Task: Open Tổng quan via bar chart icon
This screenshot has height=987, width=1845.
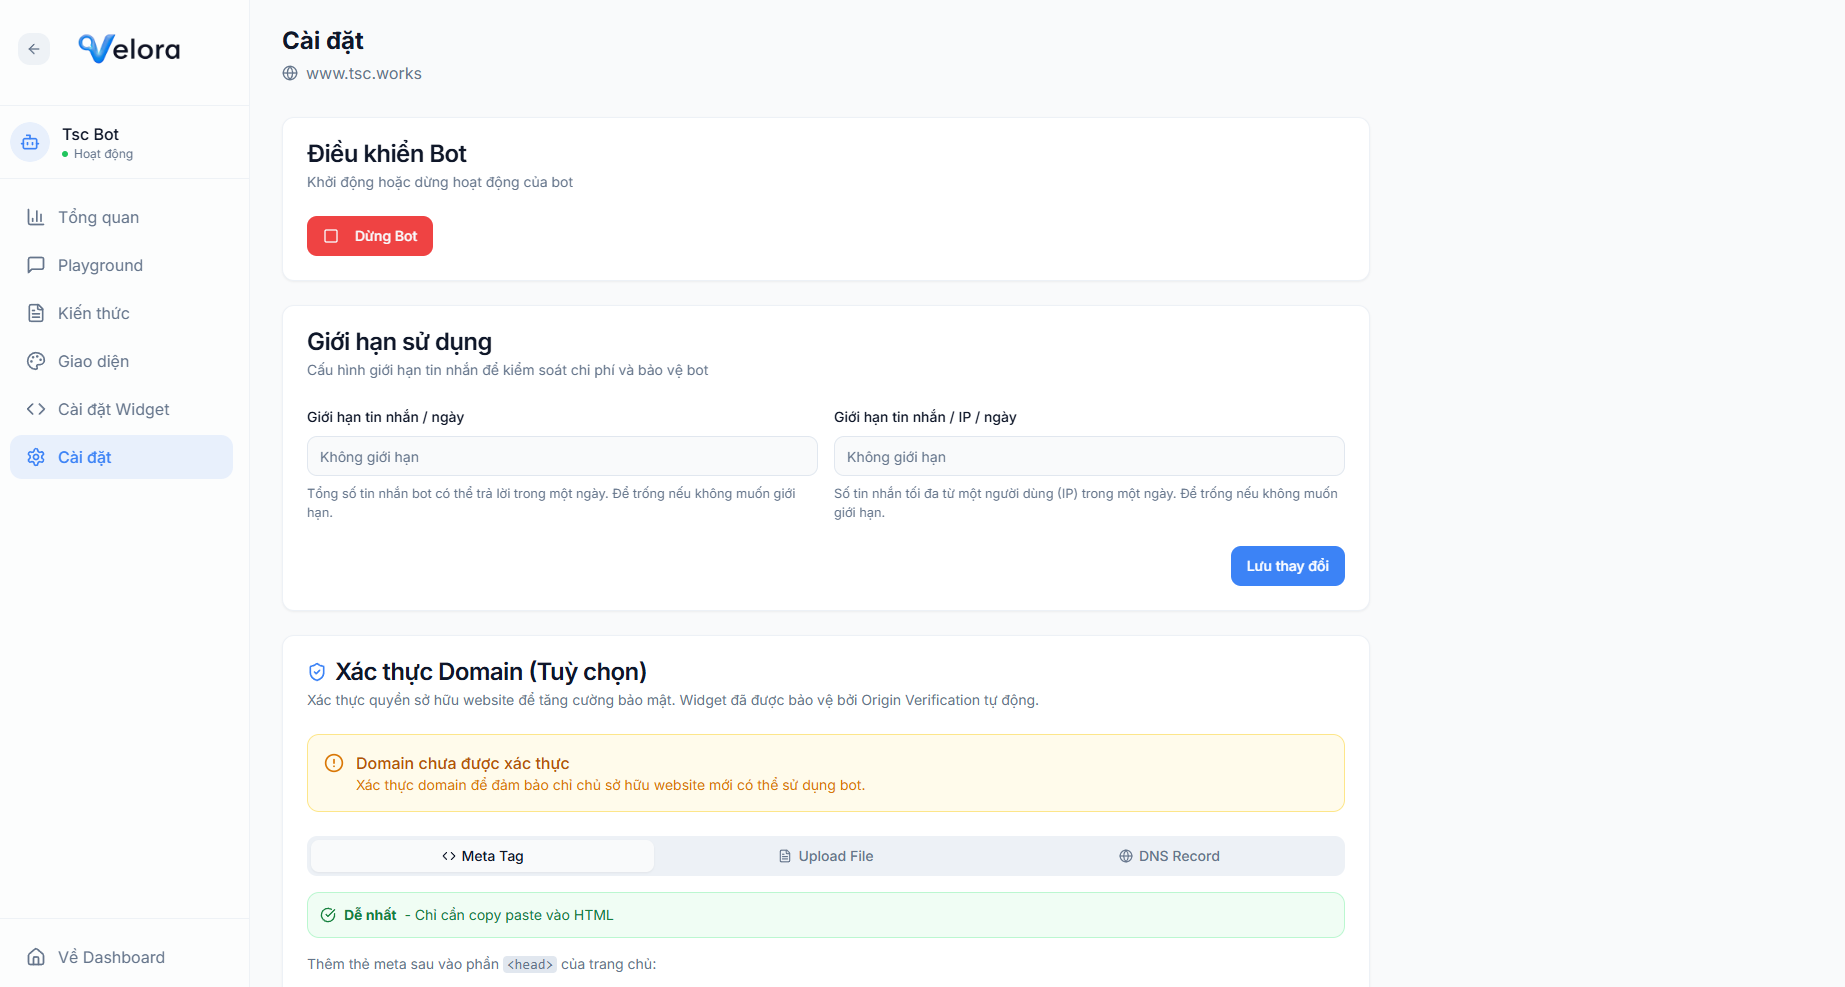Action: 36,217
